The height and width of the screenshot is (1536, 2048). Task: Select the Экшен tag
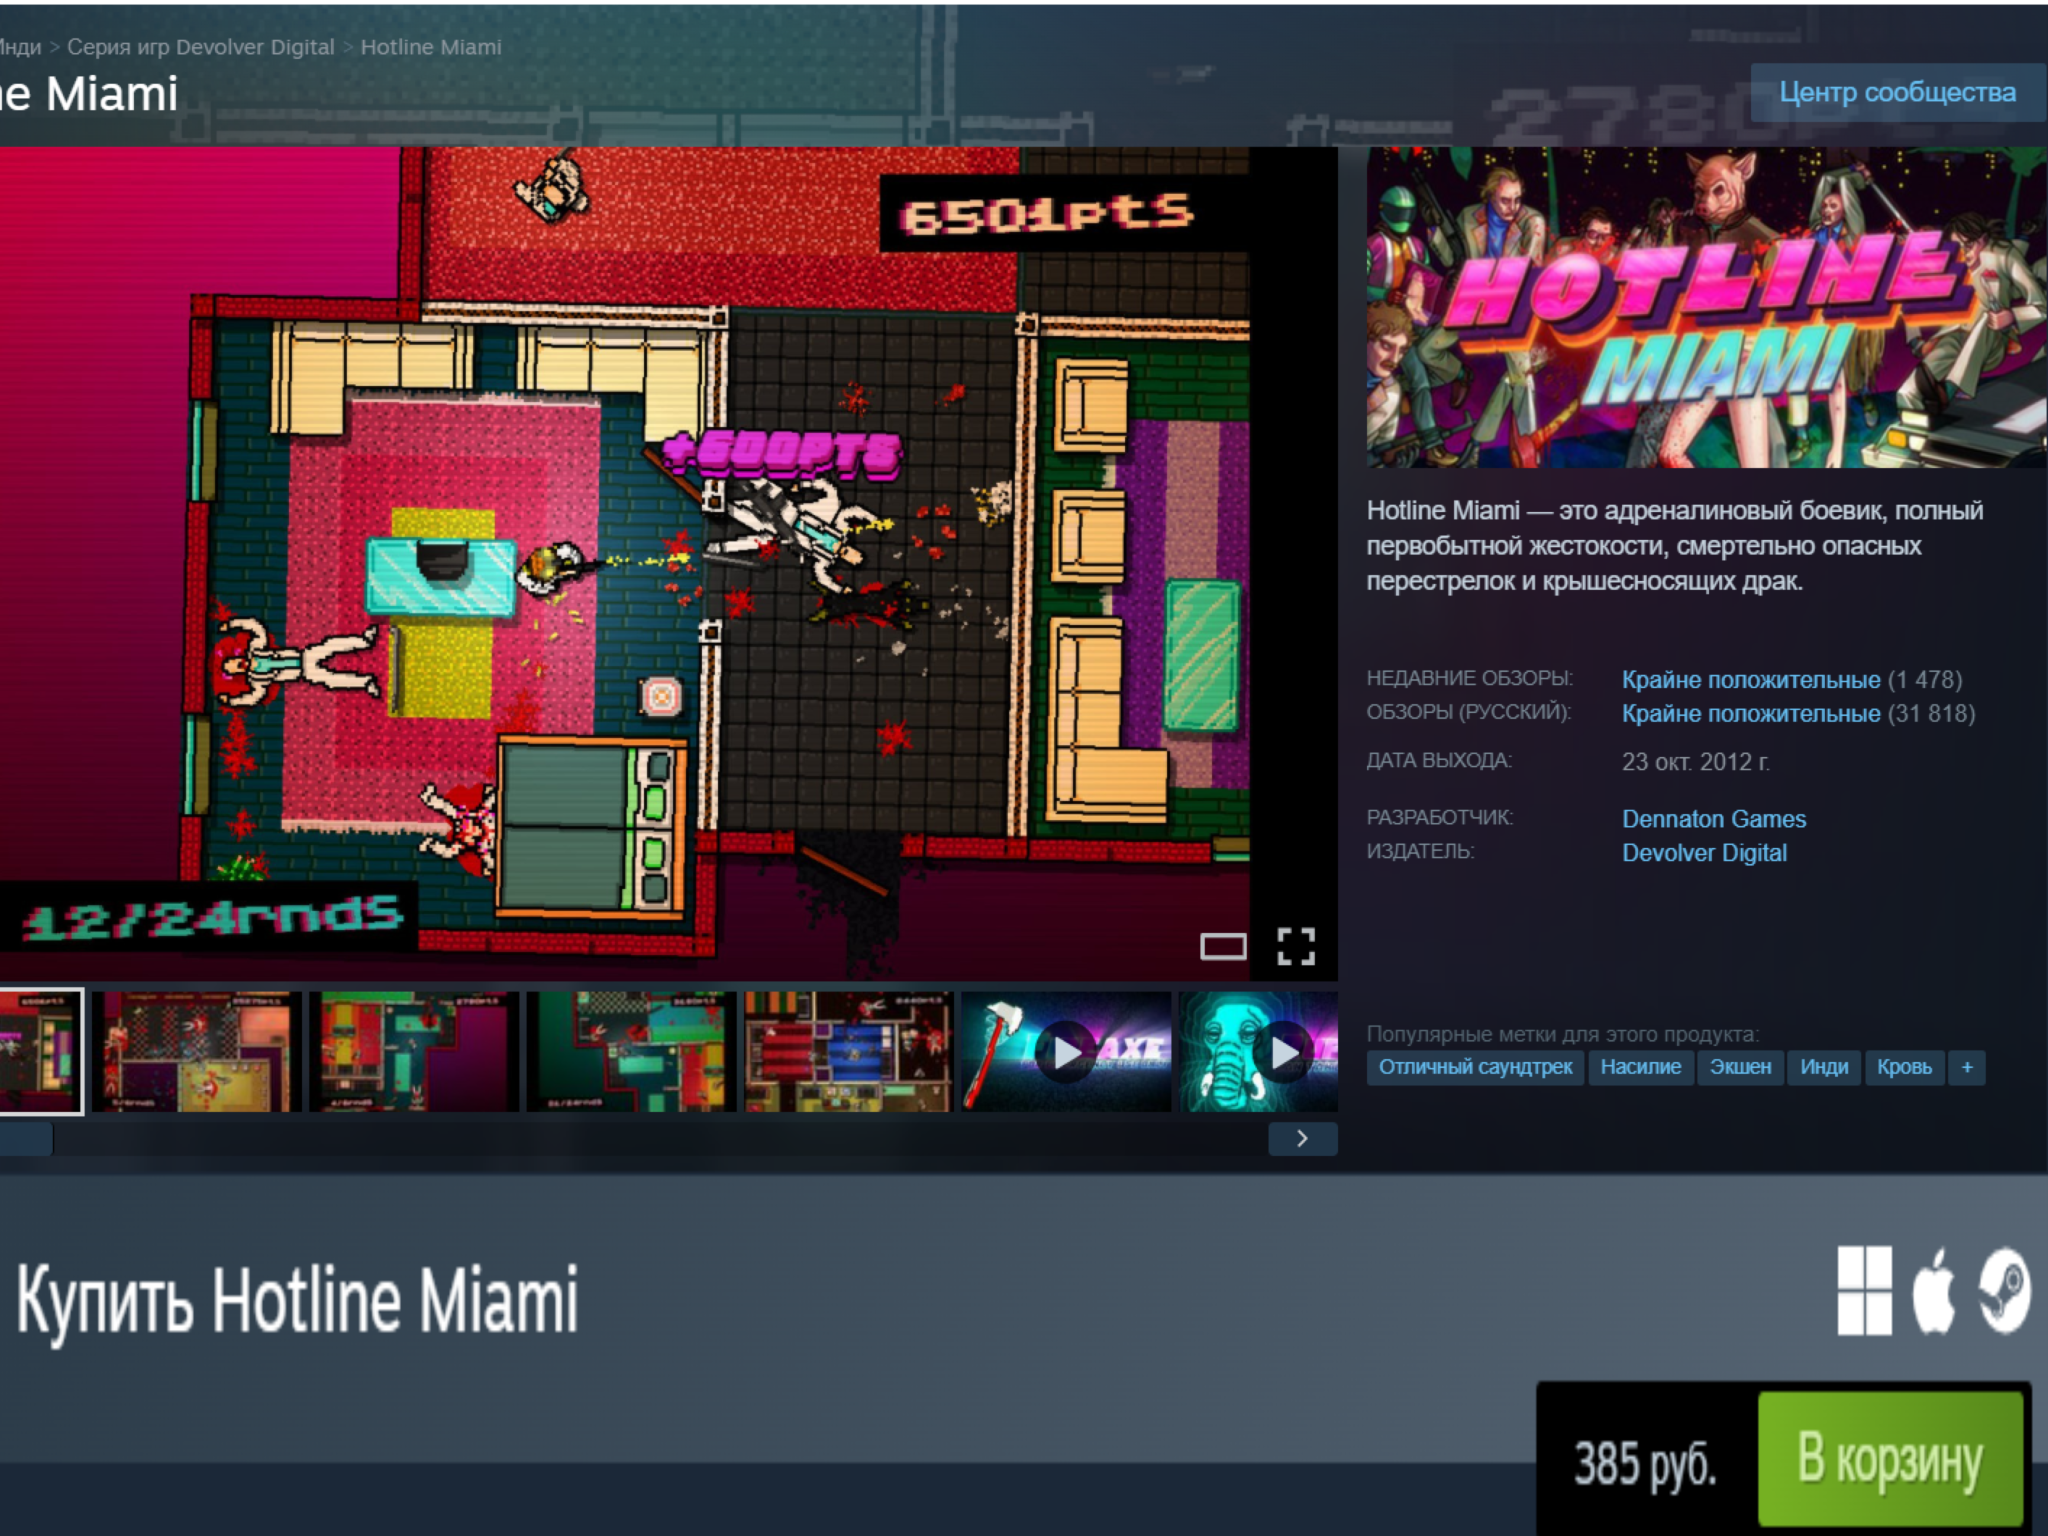click(1741, 1067)
